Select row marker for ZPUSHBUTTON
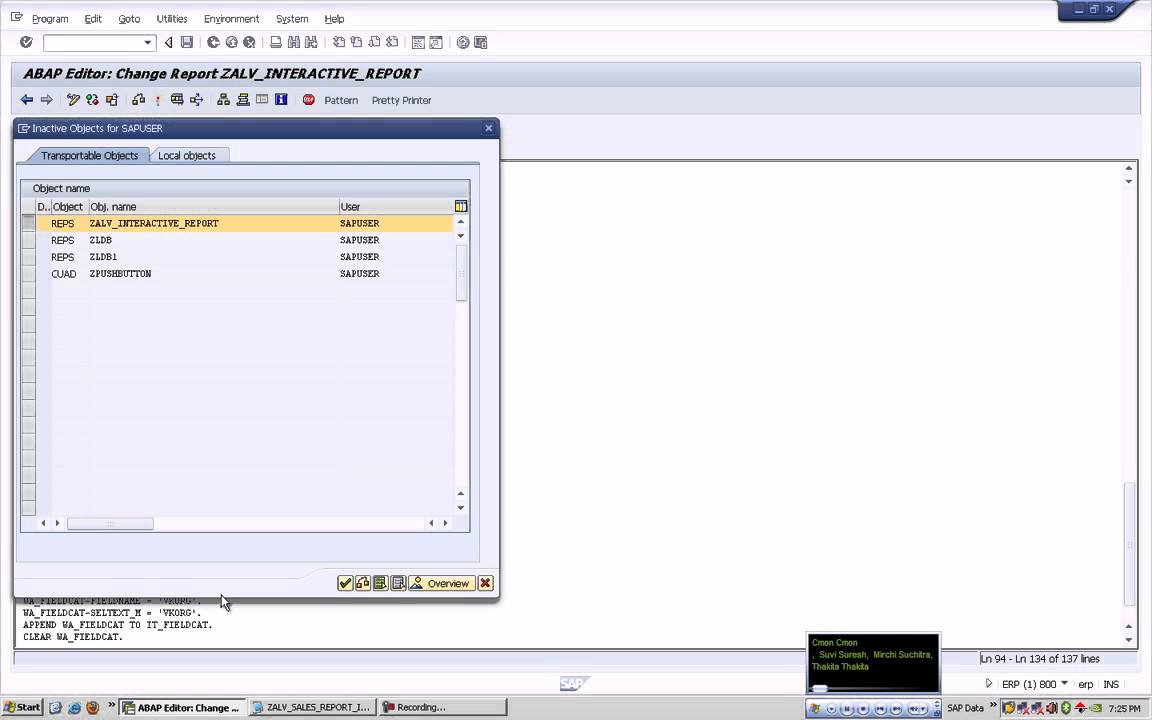The image size is (1152, 720). [29, 274]
